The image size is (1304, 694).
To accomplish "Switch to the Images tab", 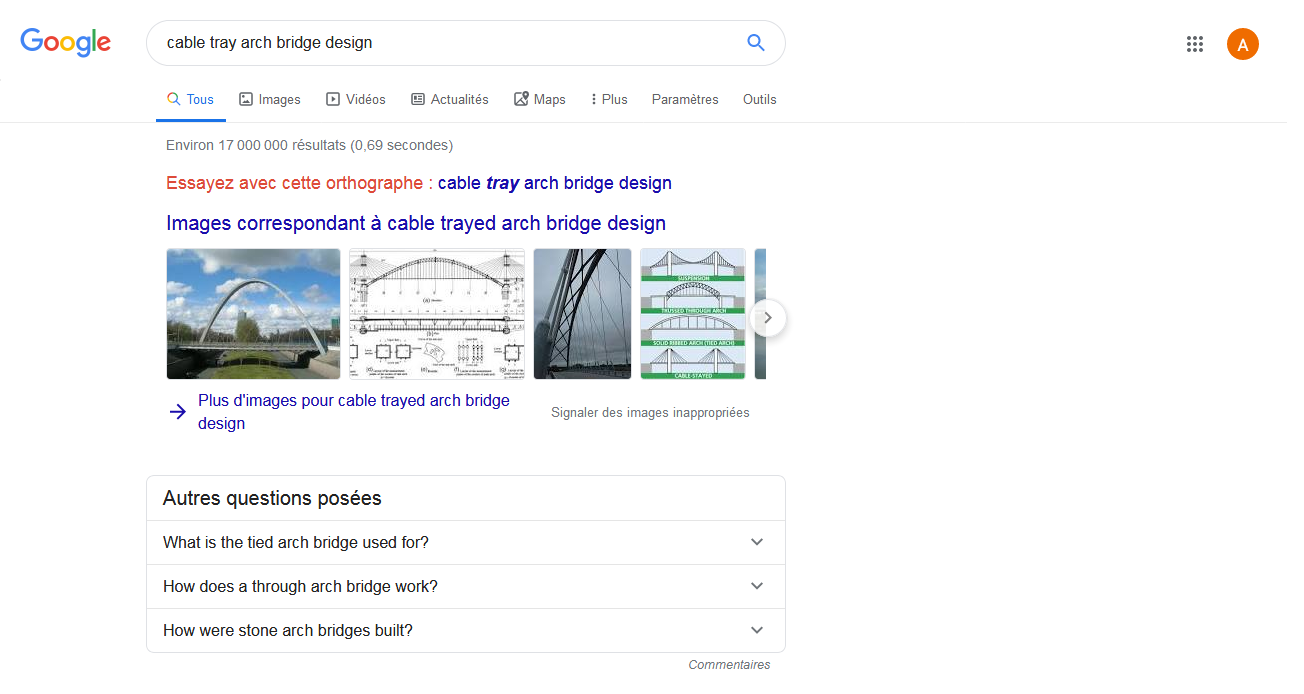I will 270,99.
